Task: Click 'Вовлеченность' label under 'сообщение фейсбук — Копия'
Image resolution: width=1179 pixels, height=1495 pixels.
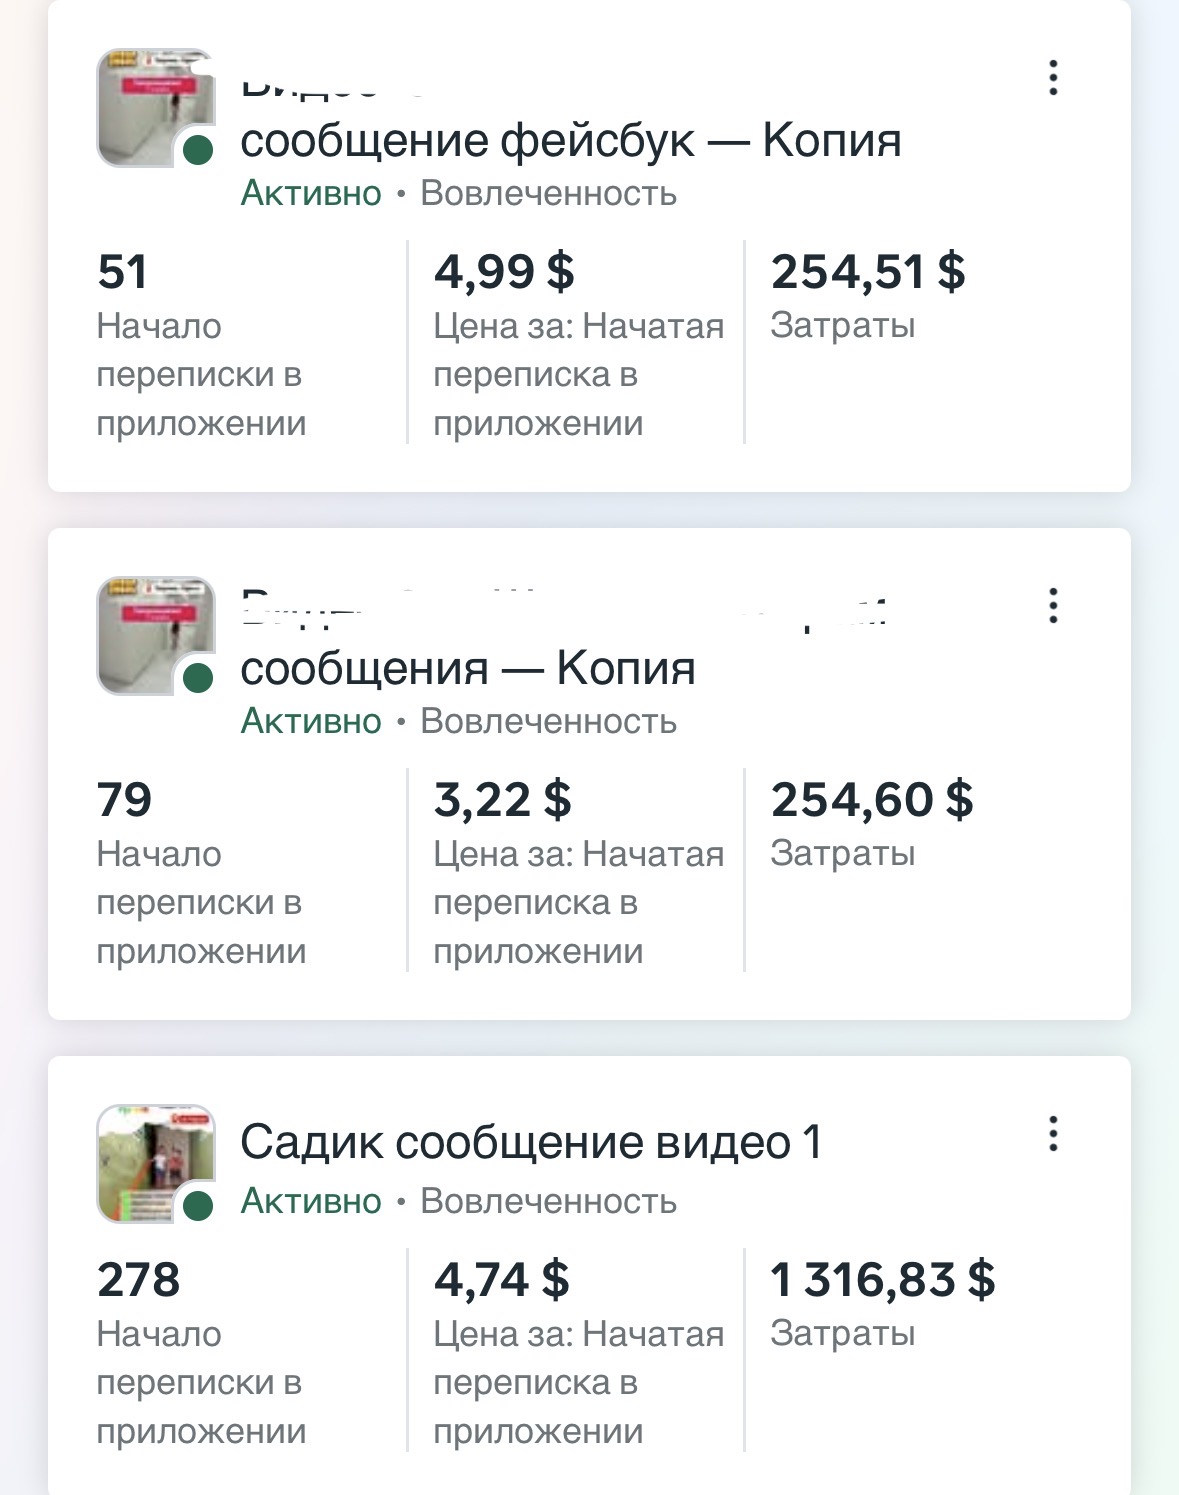Action: (548, 193)
